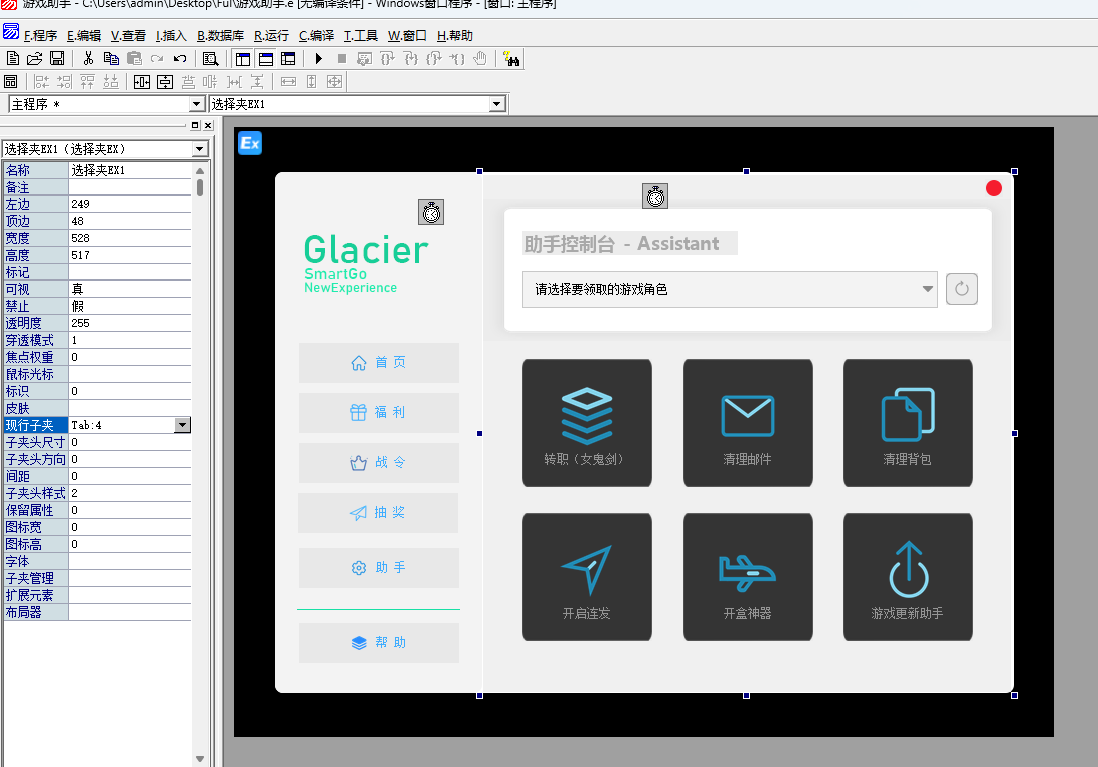Select the timer component above console panel

(x=655, y=196)
